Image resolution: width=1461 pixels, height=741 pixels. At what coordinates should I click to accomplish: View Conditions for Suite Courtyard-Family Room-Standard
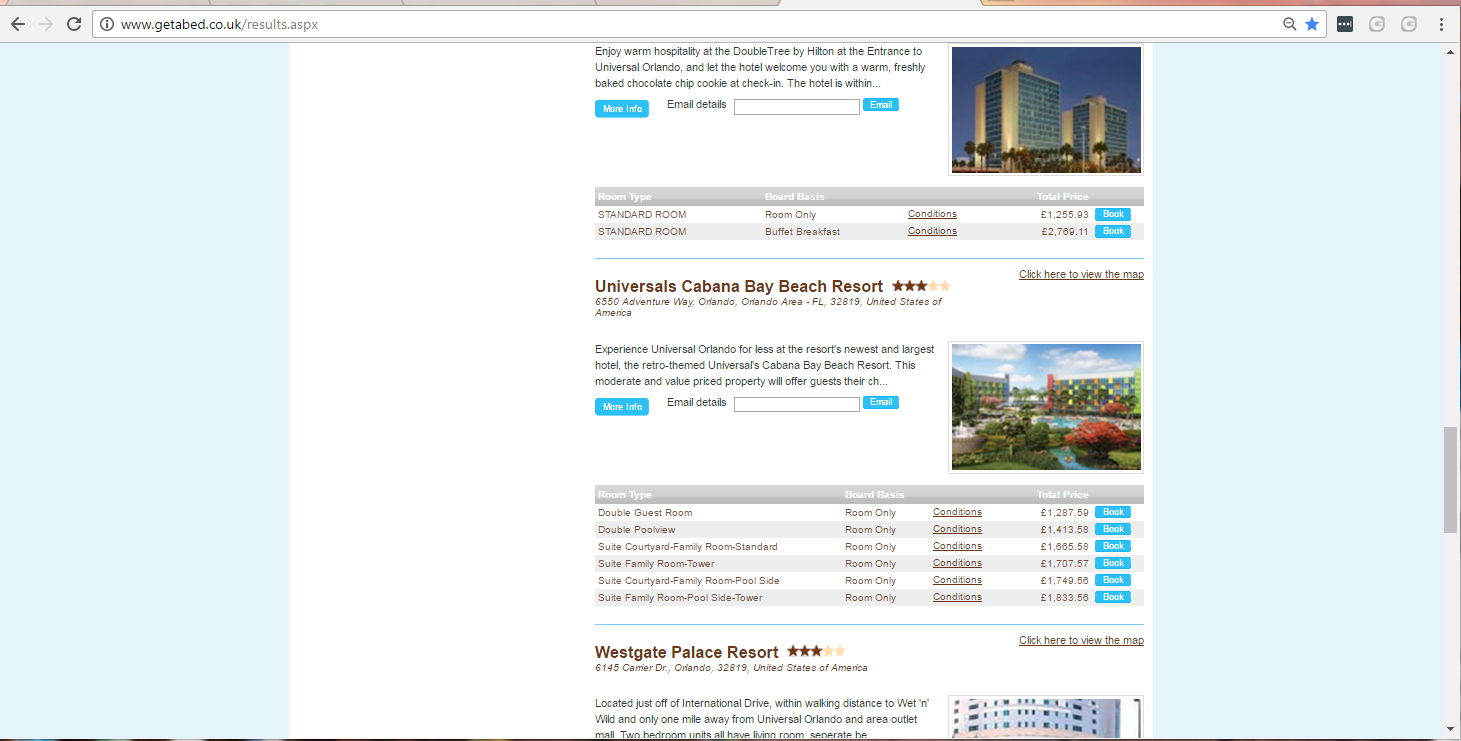(957, 546)
